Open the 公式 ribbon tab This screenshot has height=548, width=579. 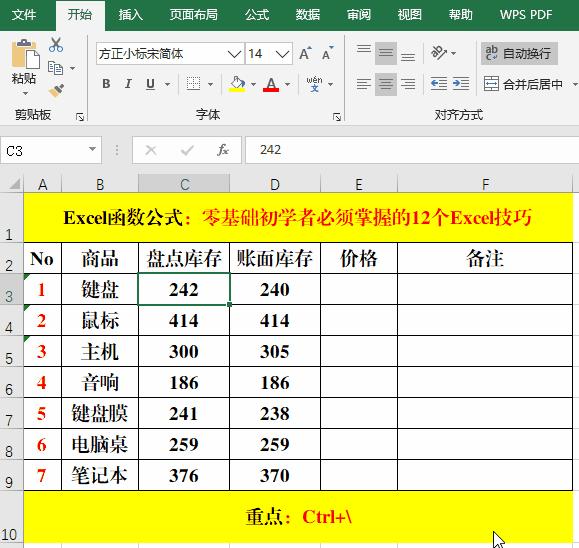coord(257,15)
